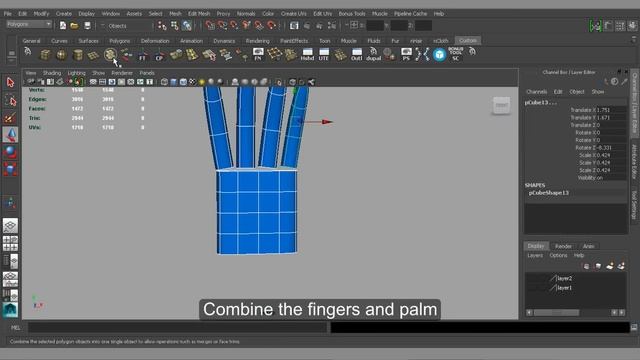Click the polygon sphere shelf icon
640x360 pixels.
click(x=61, y=55)
